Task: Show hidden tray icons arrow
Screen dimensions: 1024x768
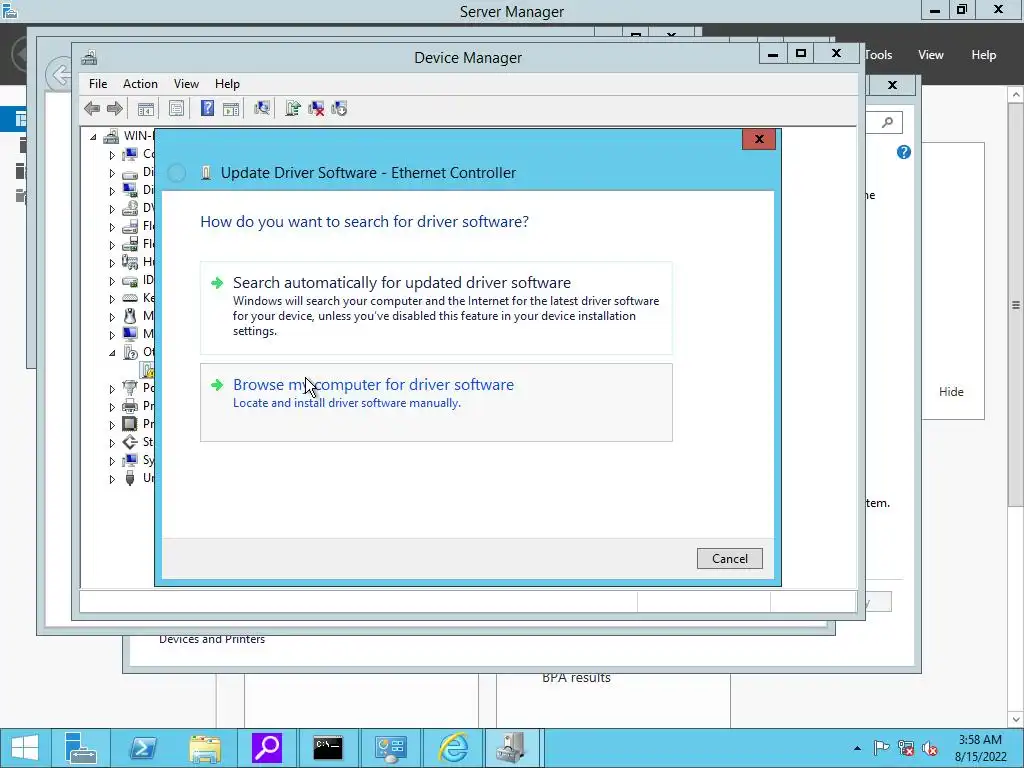Action: [x=857, y=748]
